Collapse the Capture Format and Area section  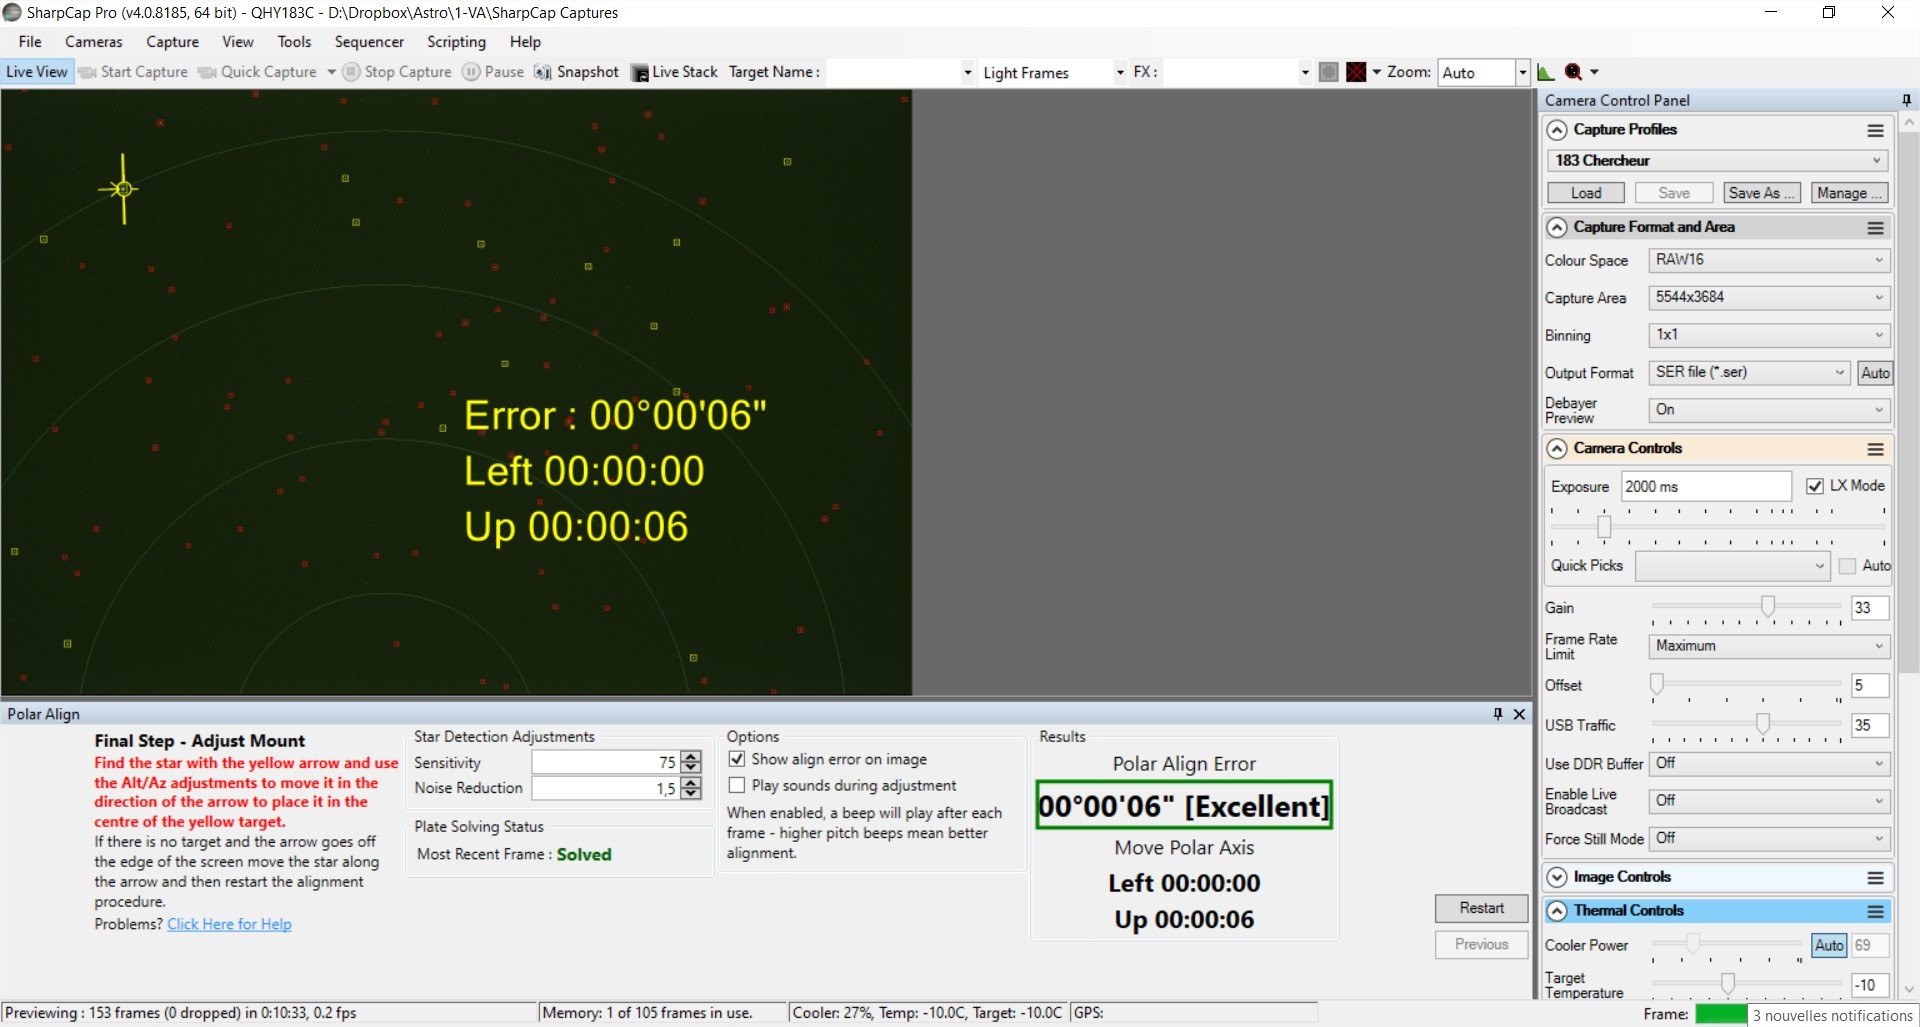[x=1557, y=228]
